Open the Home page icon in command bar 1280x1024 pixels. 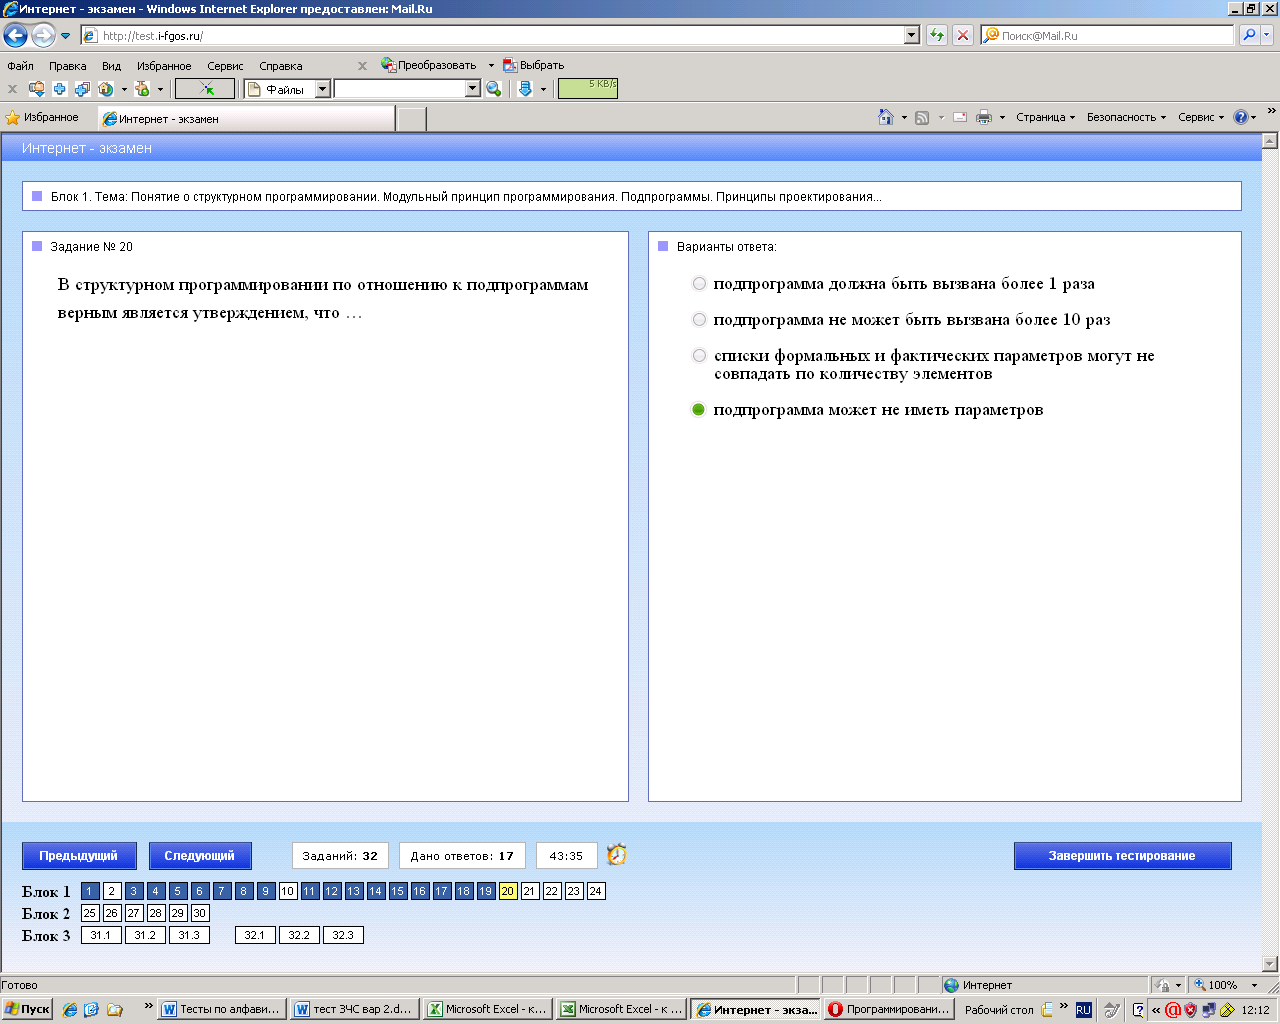click(885, 117)
